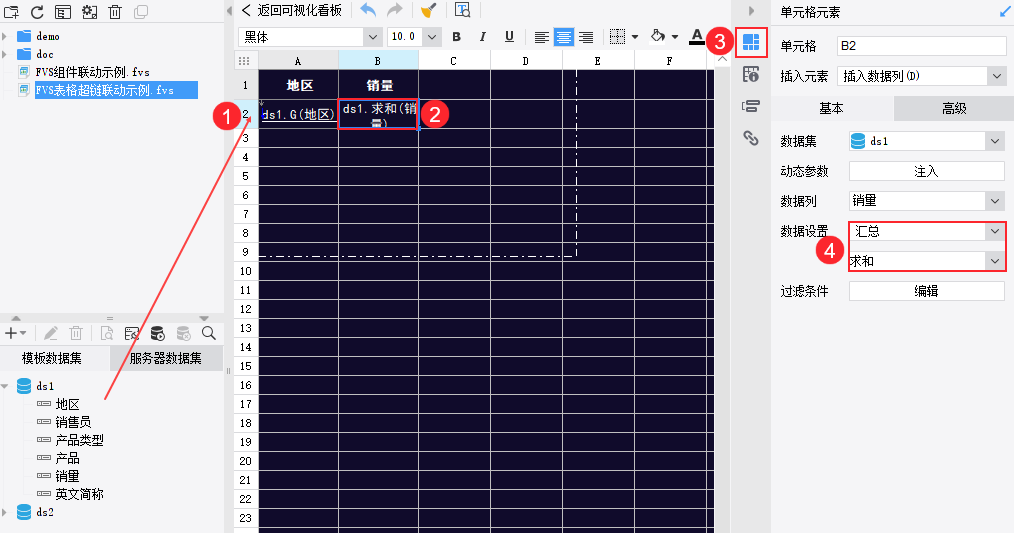1014x533 pixels.
Task: Align cell text to the left
Action: pos(542,37)
